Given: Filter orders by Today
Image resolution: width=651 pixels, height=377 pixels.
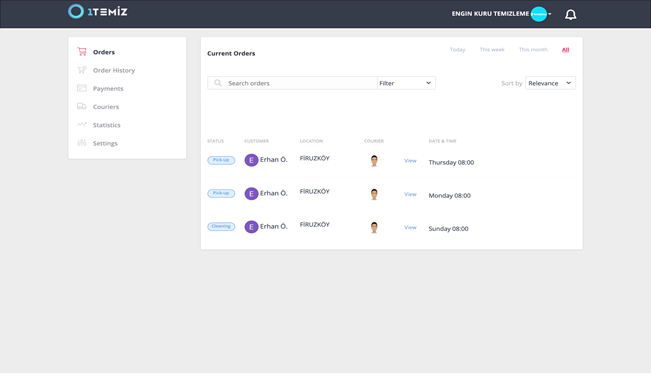Looking at the screenshot, I should [x=458, y=49].
